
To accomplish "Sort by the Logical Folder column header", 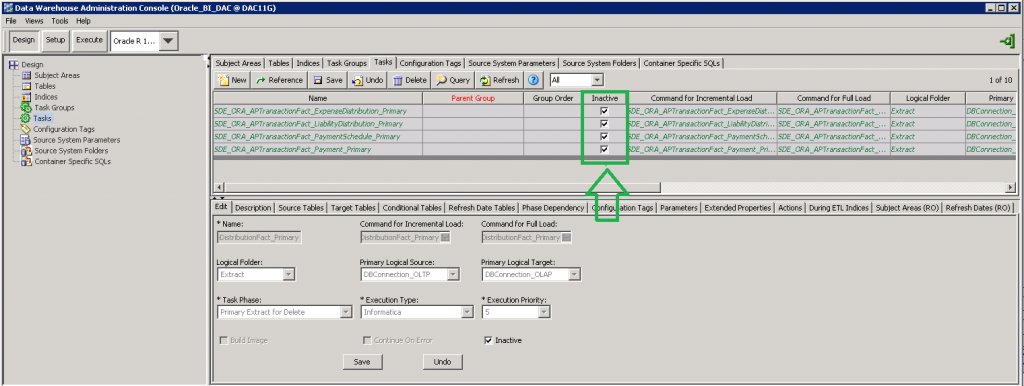I will 927,98.
